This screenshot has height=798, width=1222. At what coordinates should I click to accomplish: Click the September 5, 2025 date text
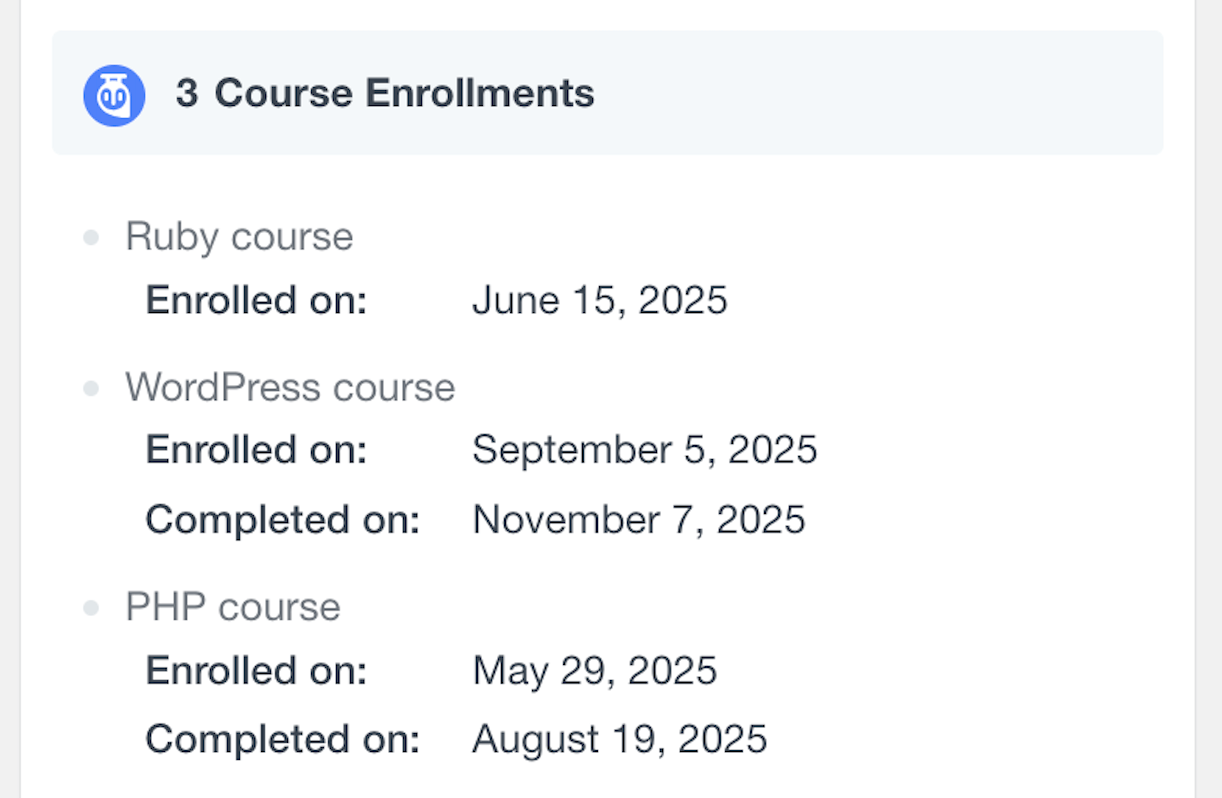pyautogui.click(x=645, y=449)
